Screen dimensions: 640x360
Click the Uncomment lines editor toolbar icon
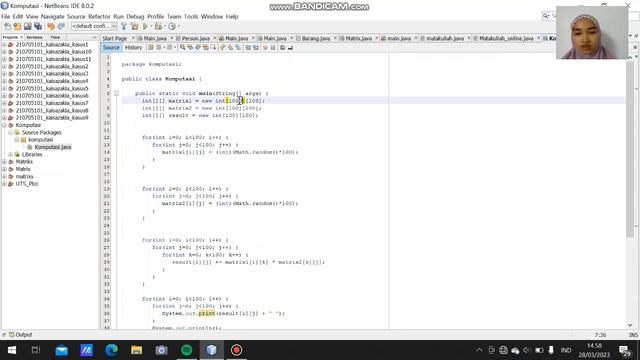pyautogui.click(x=290, y=48)
